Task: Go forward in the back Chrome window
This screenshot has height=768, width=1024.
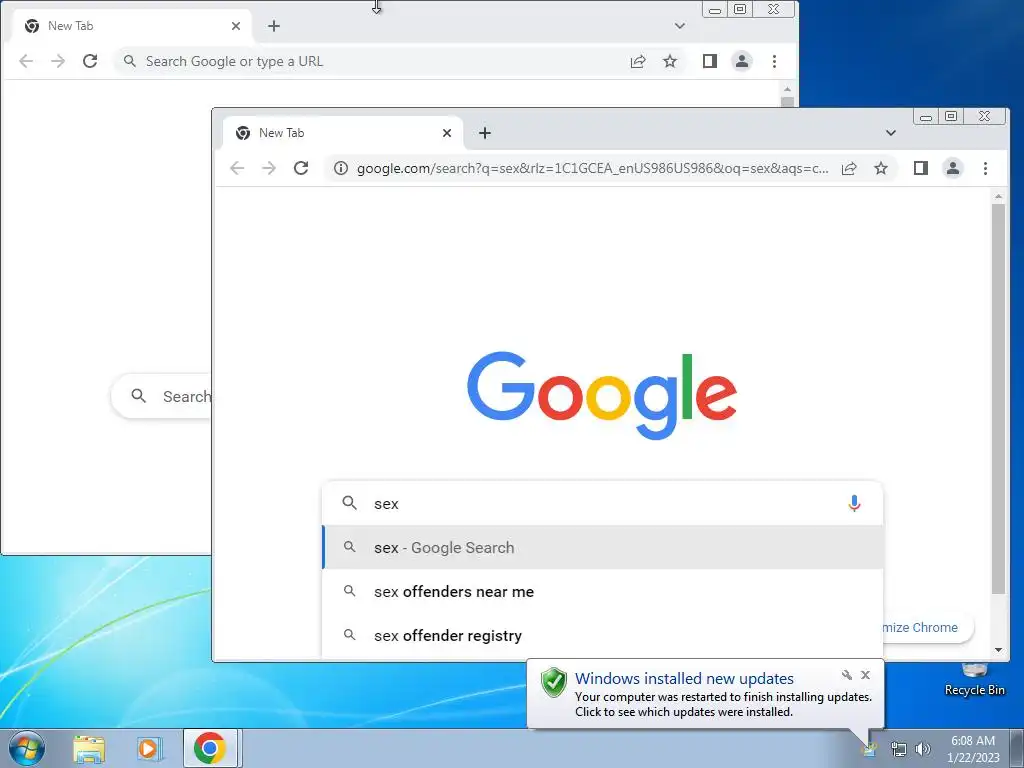Action: click(58, 61)
